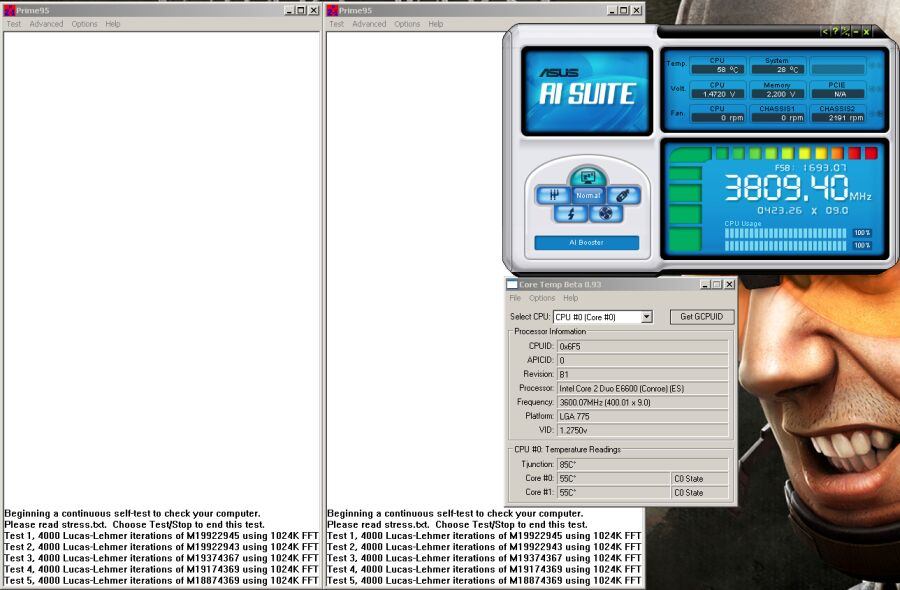Viewport: 900px width, 590px height.
Task: Click the monitor icon in AI Suite
Action: (587, 177)
